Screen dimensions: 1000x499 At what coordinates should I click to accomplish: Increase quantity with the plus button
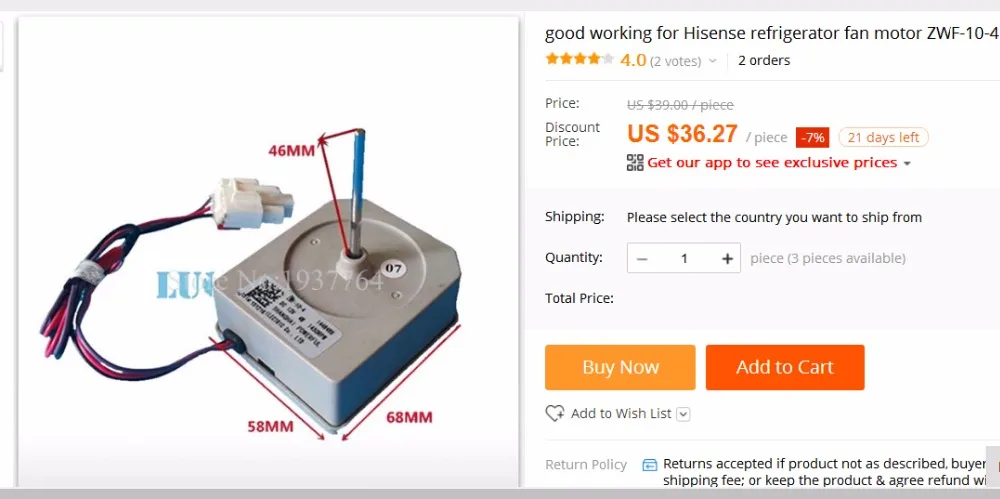[727, 258]
